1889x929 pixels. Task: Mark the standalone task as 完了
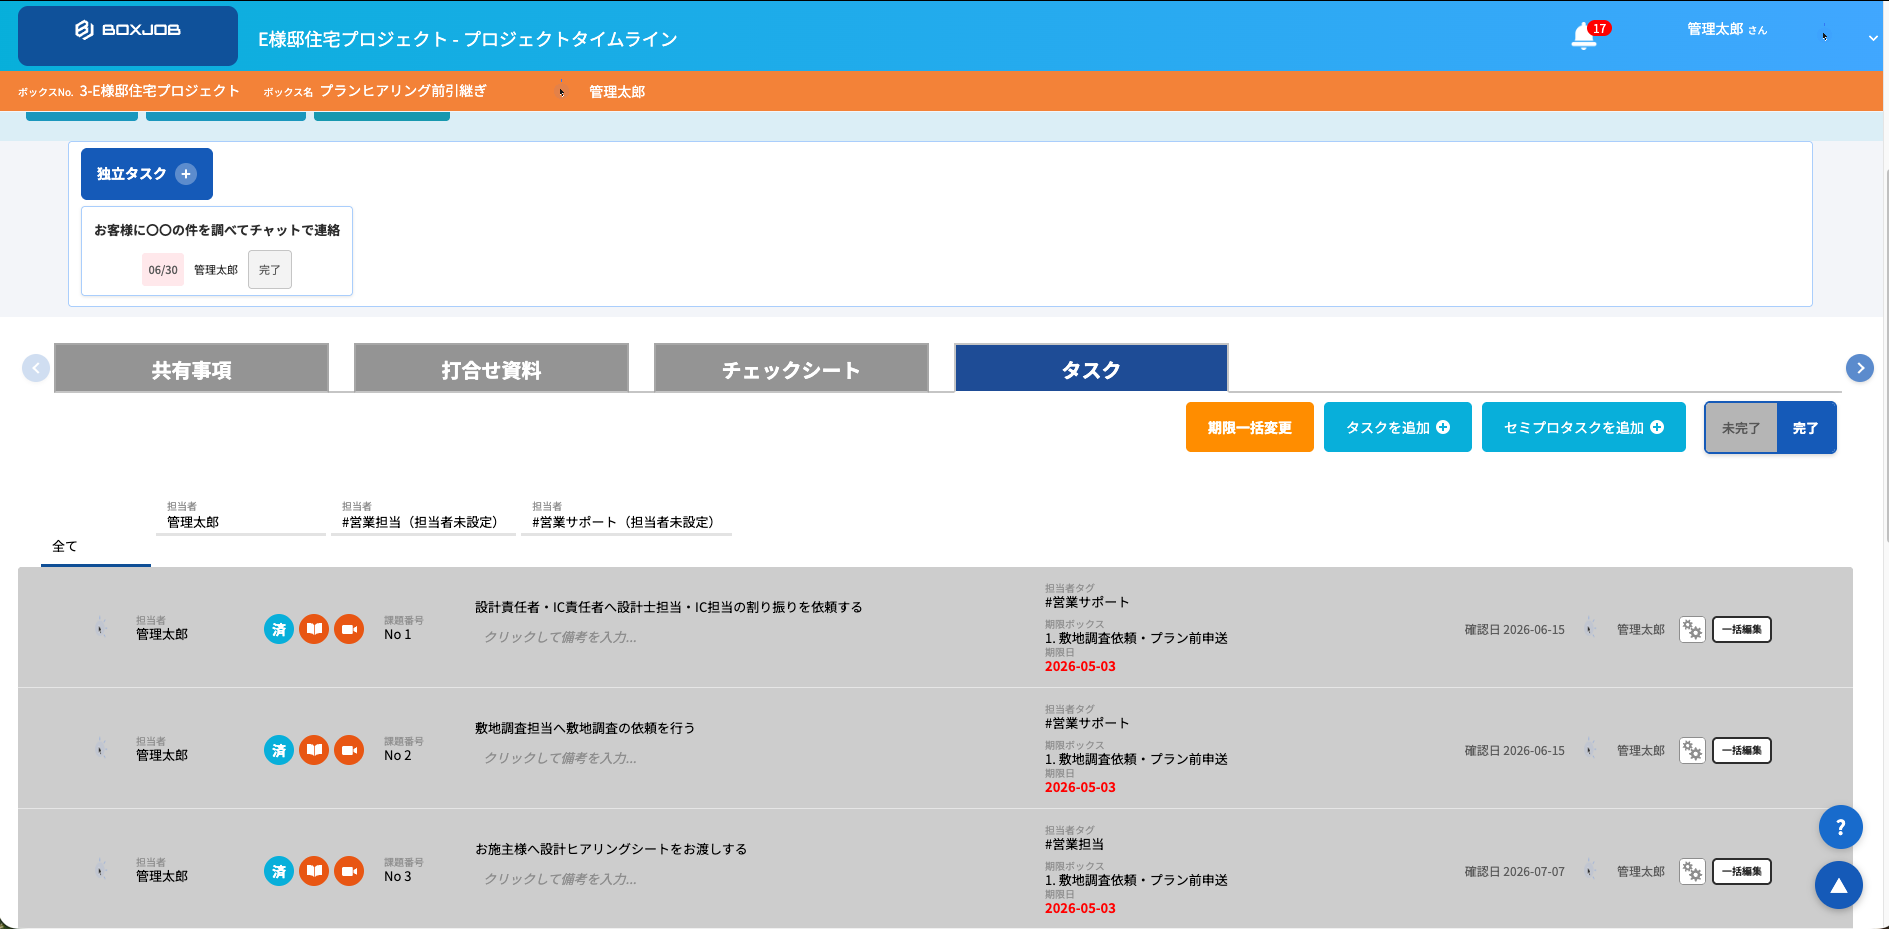(x=270, y=270)
